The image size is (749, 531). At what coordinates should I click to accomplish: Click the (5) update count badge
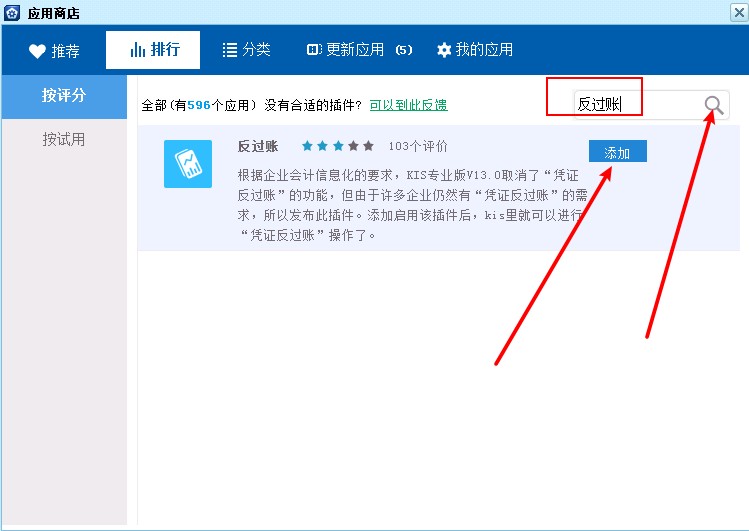click(x=403, y=50)
